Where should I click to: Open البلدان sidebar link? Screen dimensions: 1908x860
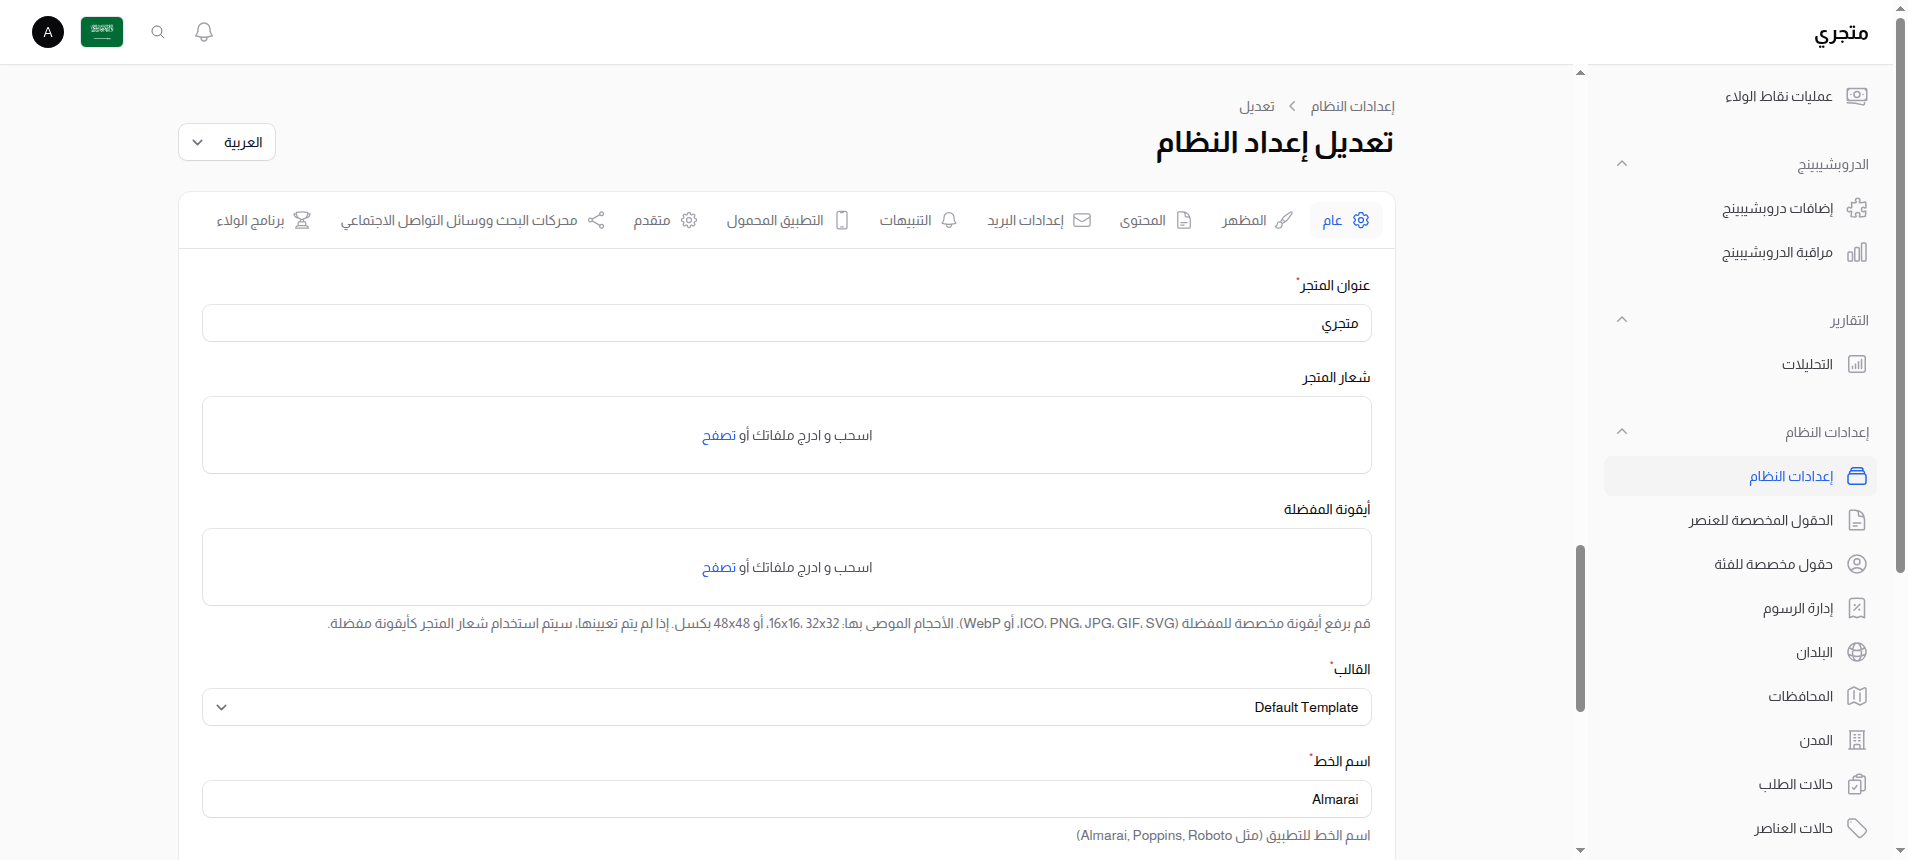pos(1740,652)
